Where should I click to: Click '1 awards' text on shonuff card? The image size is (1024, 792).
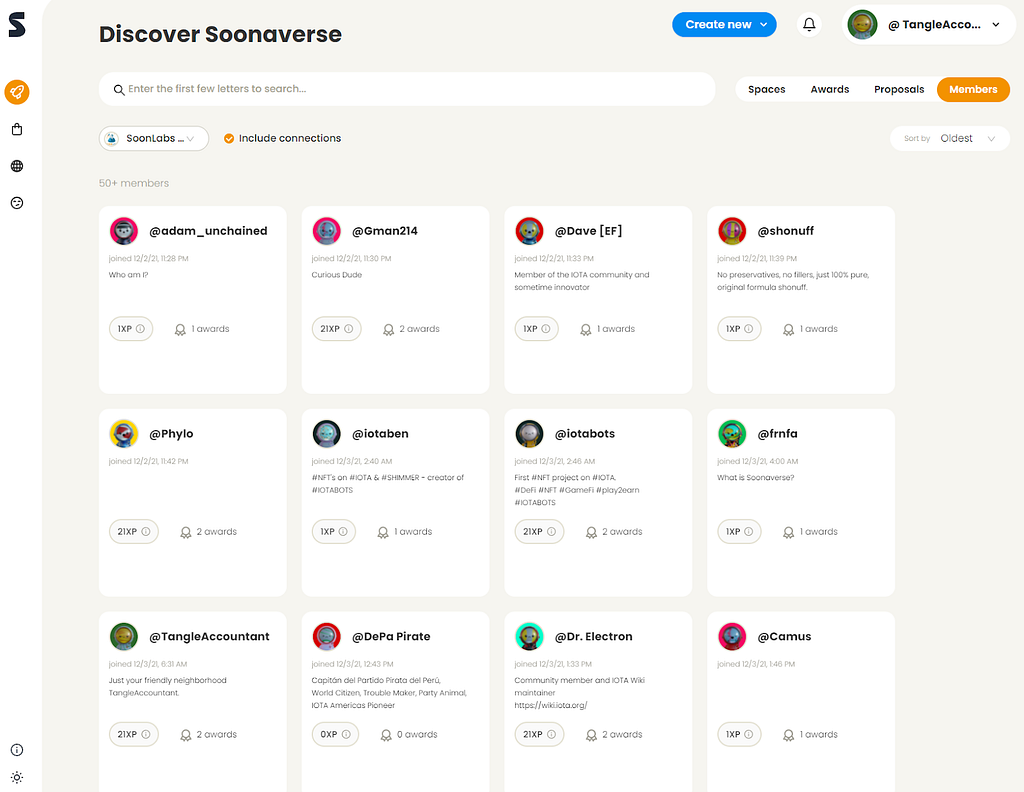[818, 329]
